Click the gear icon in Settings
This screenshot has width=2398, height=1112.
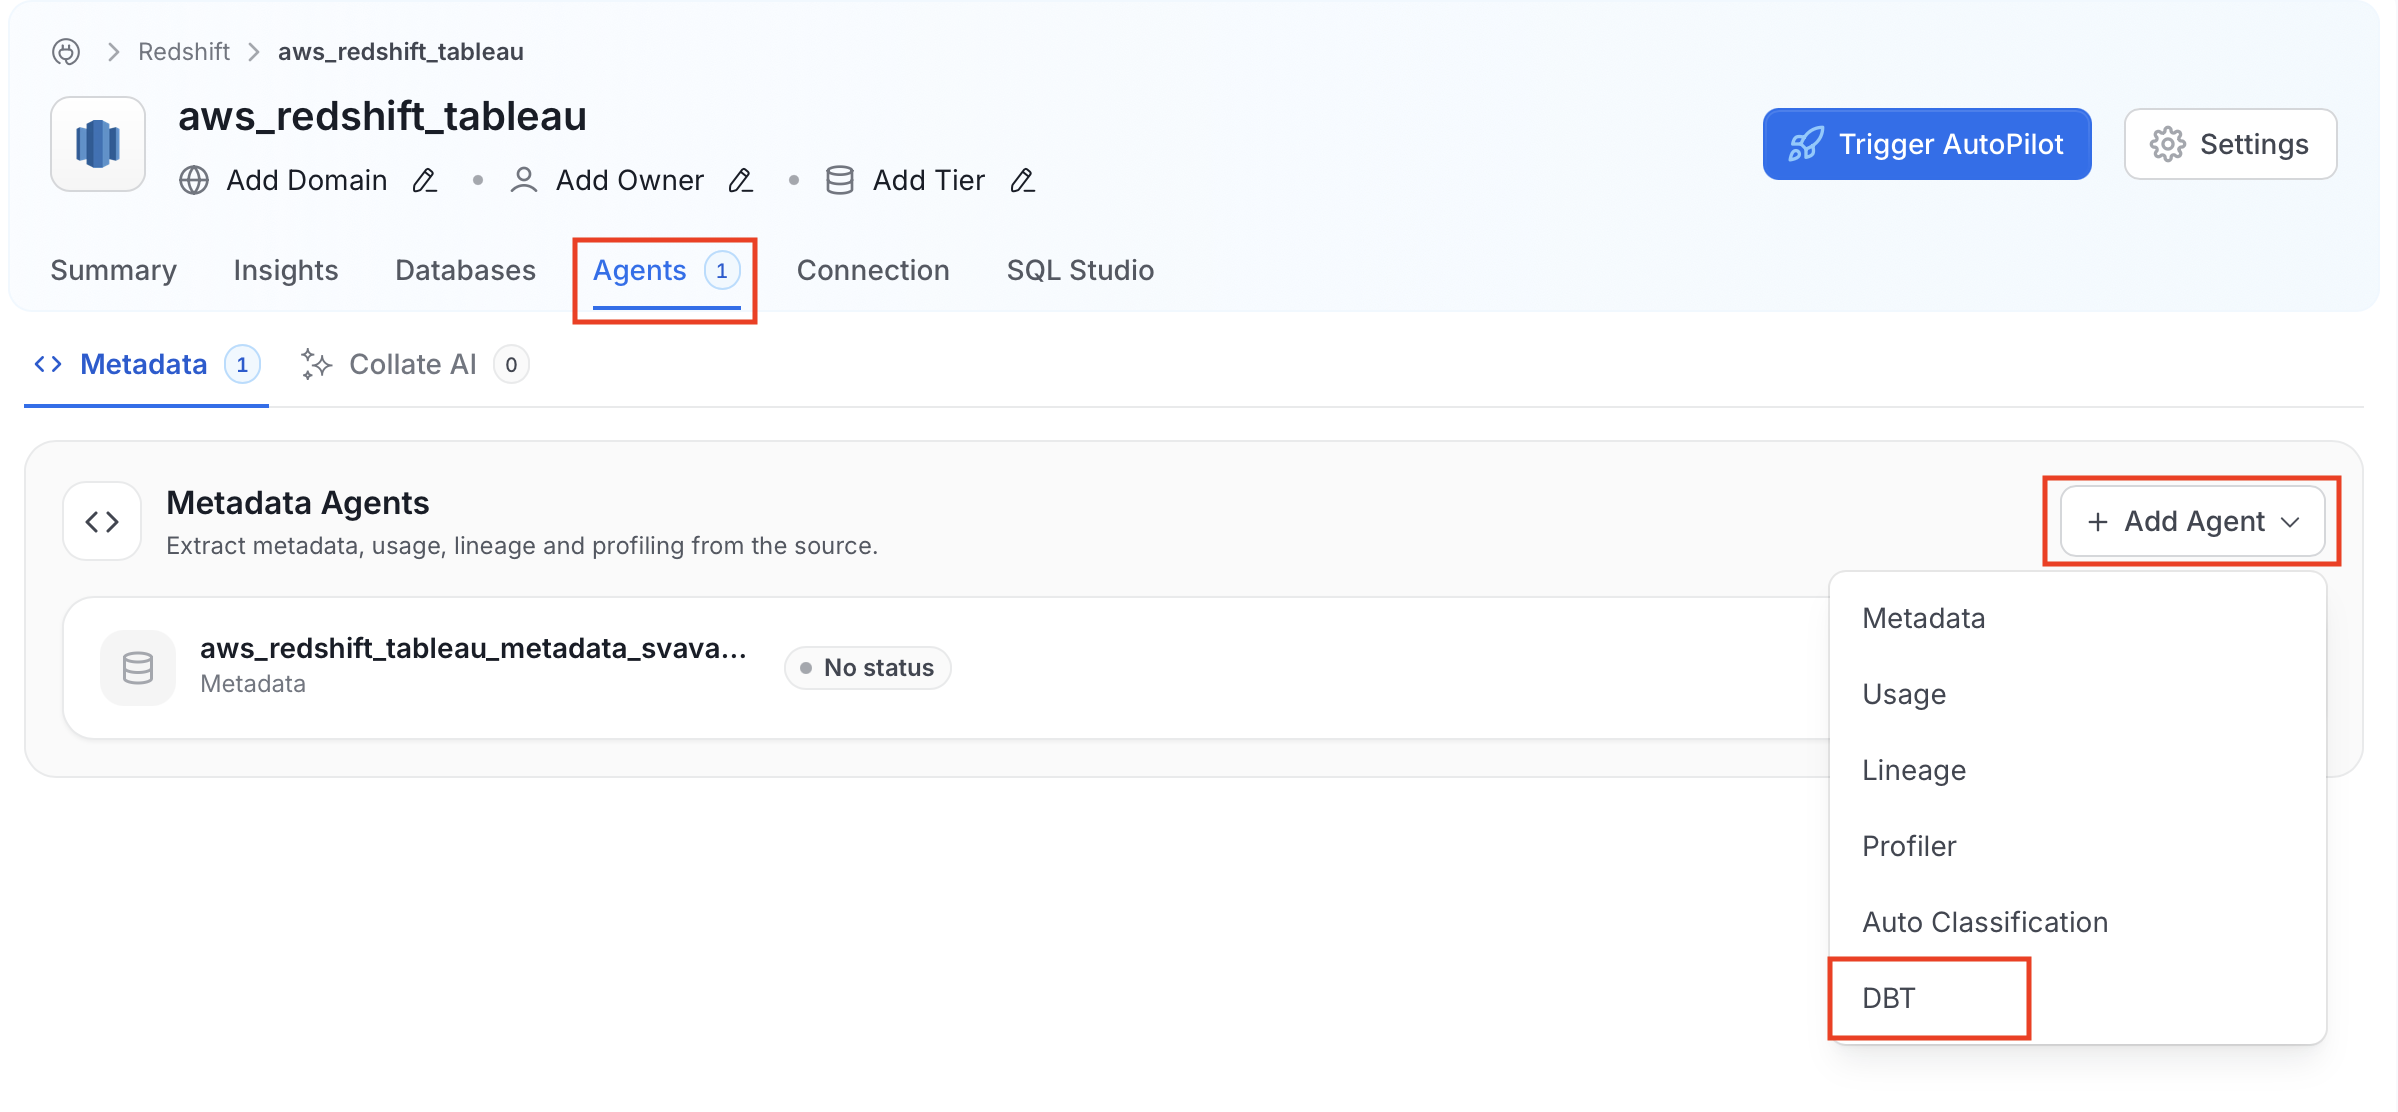click(x=2167, y=144)
